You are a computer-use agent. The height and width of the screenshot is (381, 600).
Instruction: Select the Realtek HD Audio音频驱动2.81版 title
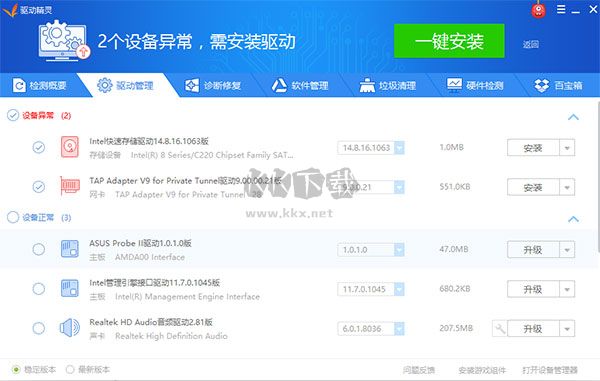click(x=151, y=322)
